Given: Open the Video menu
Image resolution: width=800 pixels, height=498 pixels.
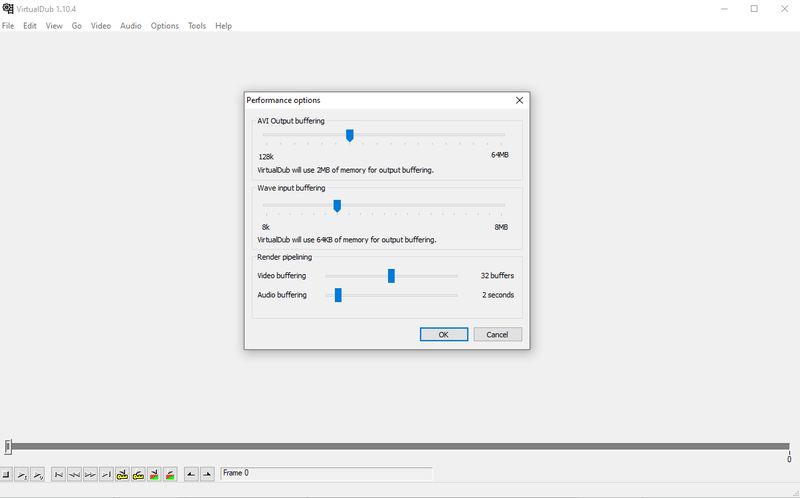Looking at the screenshot, I should 101,26.
